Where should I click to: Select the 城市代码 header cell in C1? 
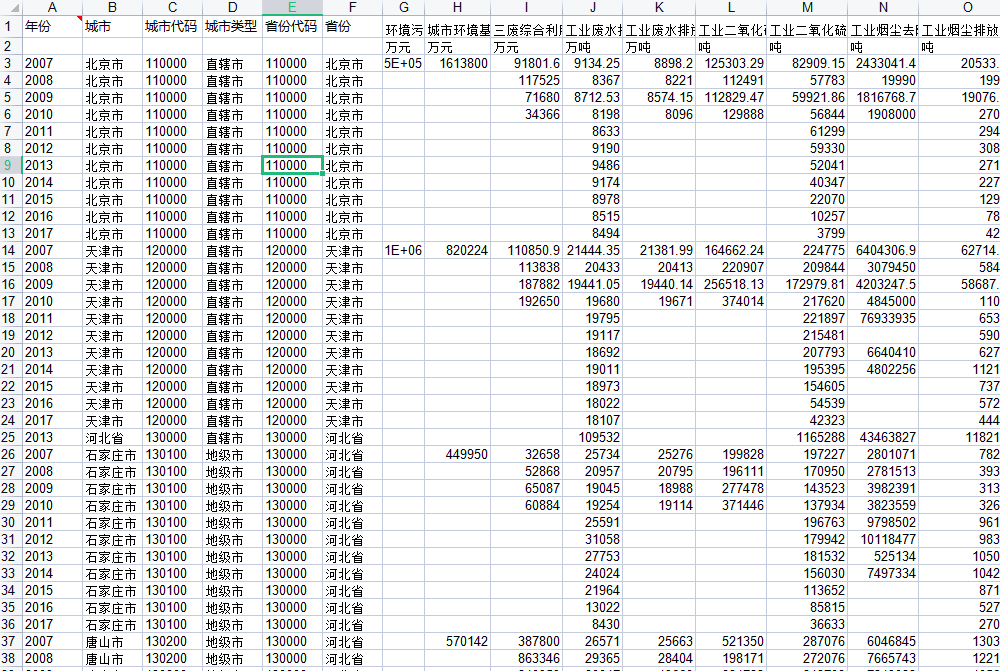point(172,27)
